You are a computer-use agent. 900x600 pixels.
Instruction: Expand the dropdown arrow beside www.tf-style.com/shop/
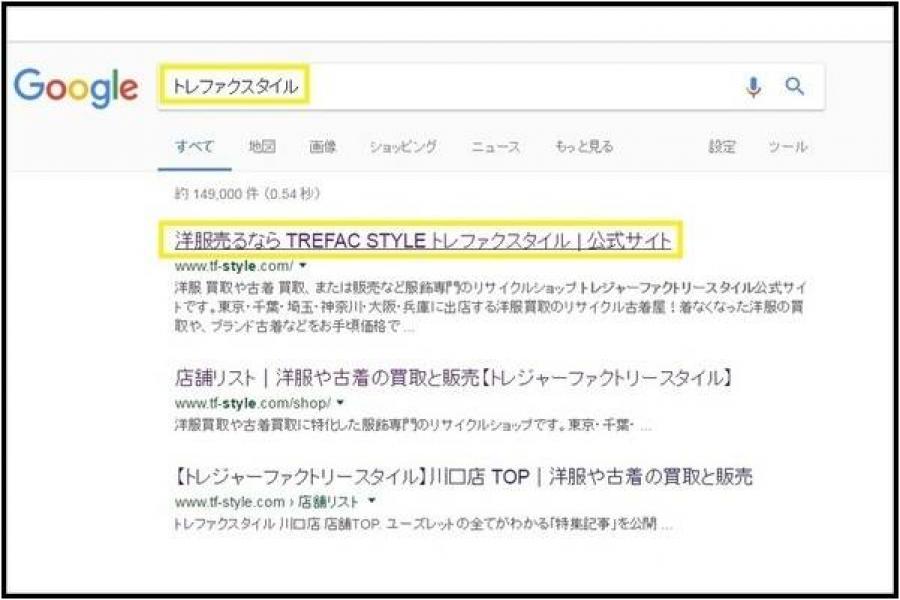click(x=340, y=403)
